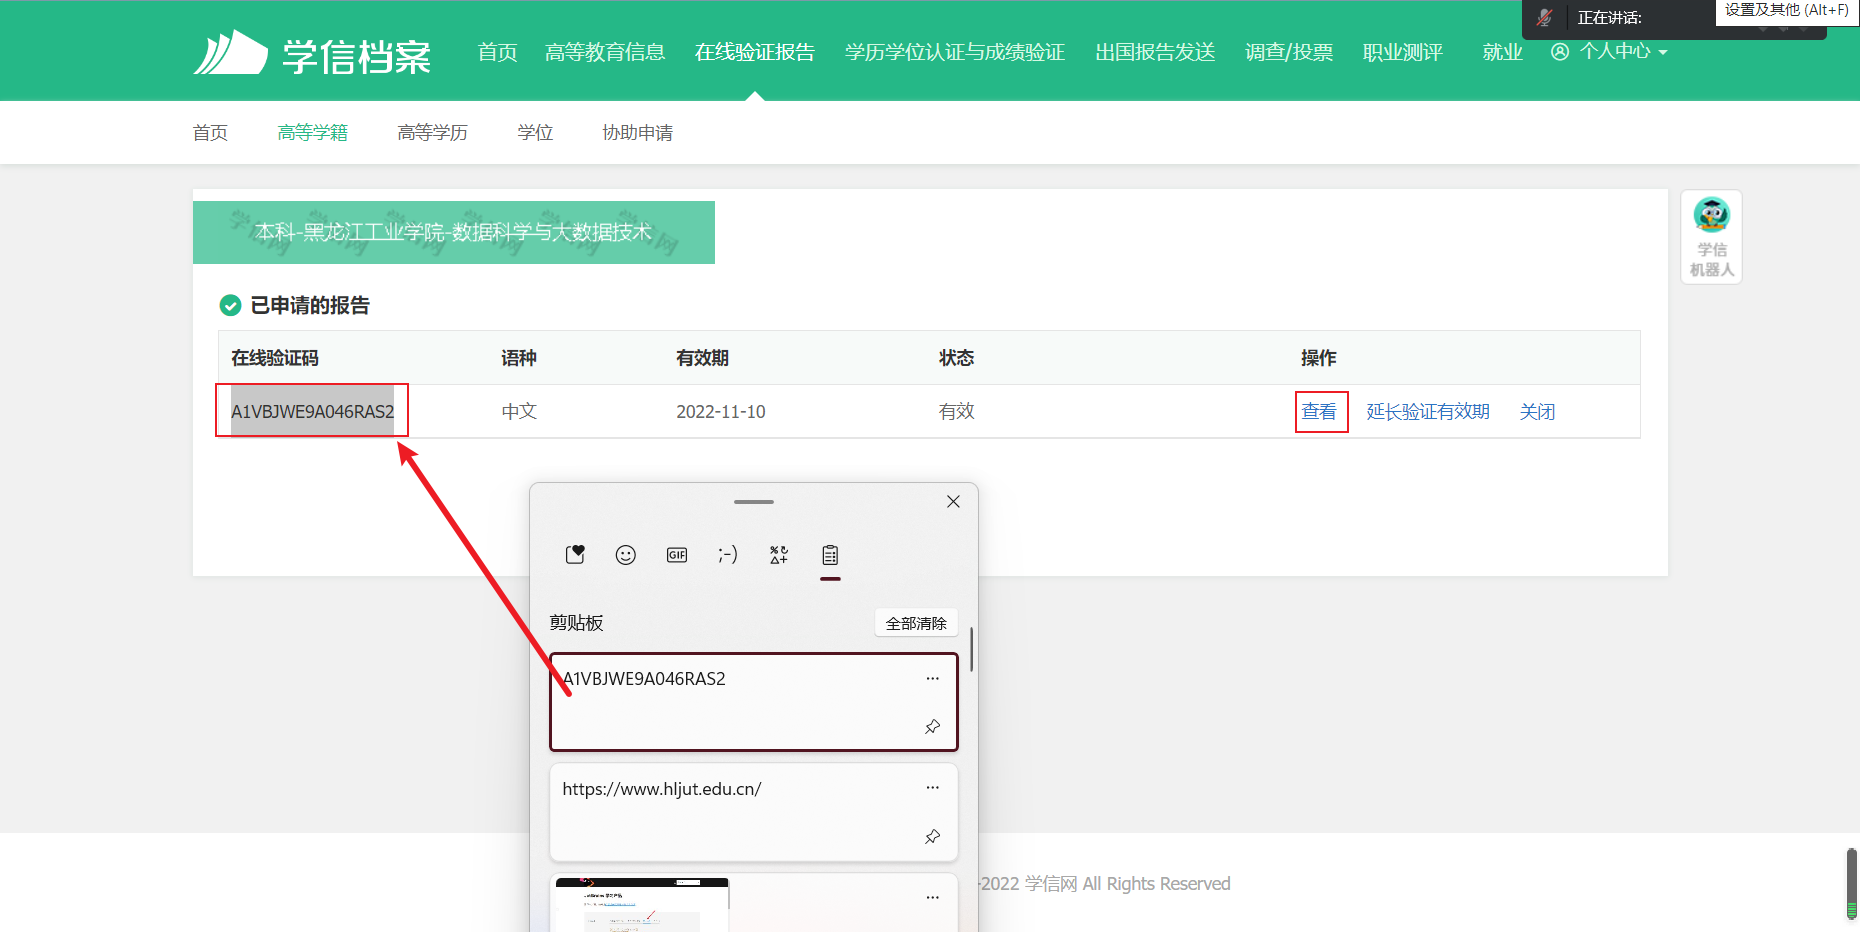Click the 学信档案 logo
Screen dimensions: 1860x932
[312, 53]
